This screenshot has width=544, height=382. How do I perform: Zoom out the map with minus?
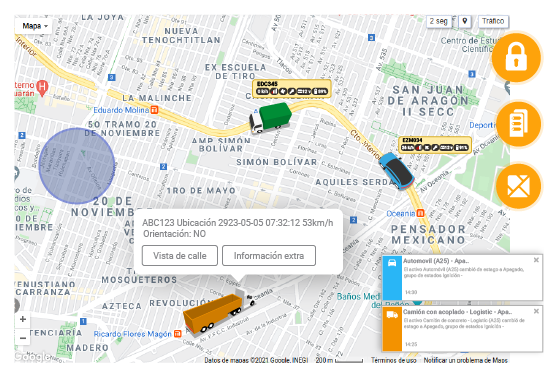click(23, 338)
